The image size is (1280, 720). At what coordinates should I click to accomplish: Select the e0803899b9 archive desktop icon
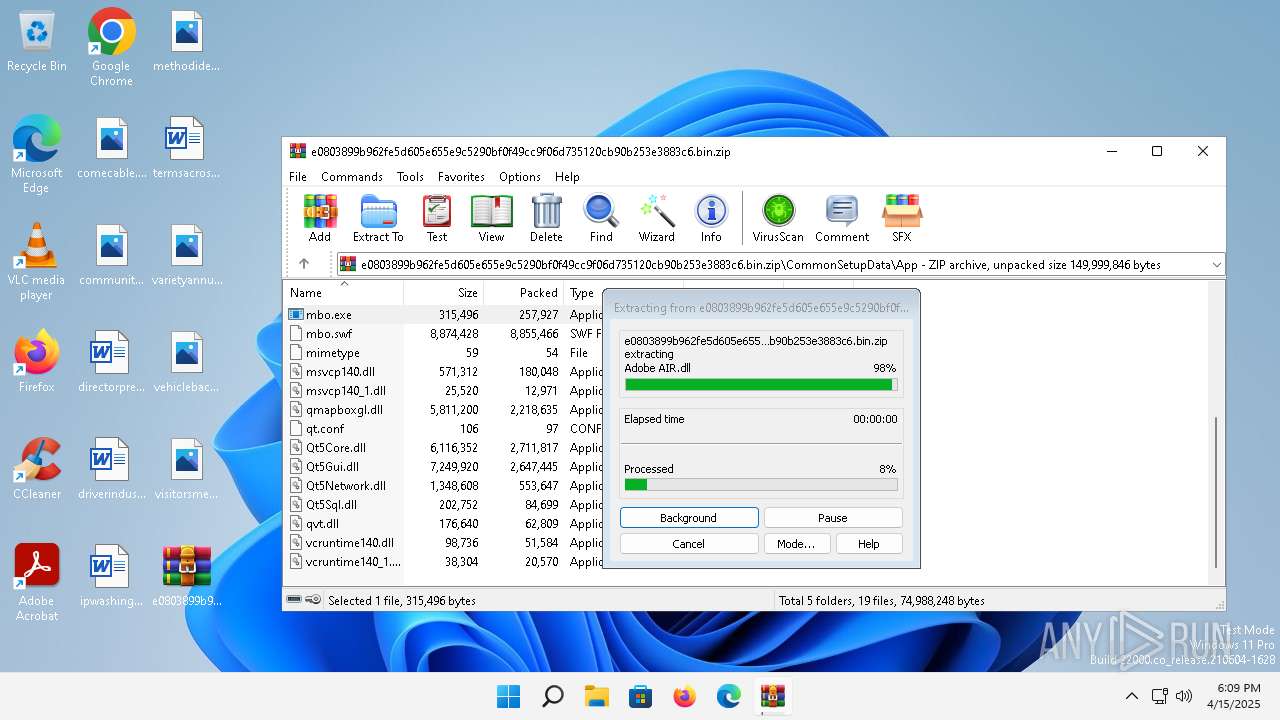pyautogui.click(x=187, y=576)
